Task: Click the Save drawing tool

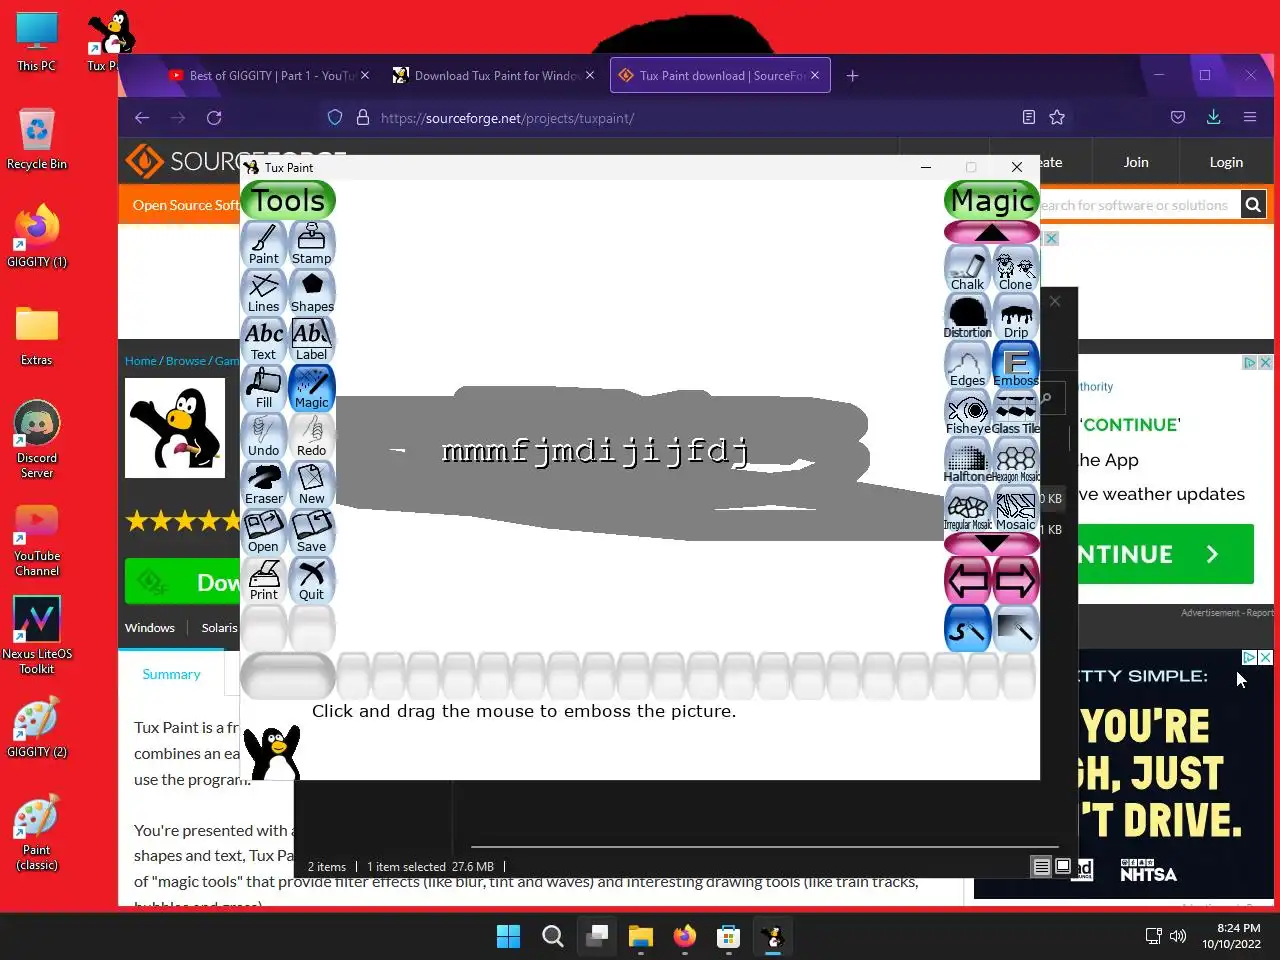Action: pos(312,532)
